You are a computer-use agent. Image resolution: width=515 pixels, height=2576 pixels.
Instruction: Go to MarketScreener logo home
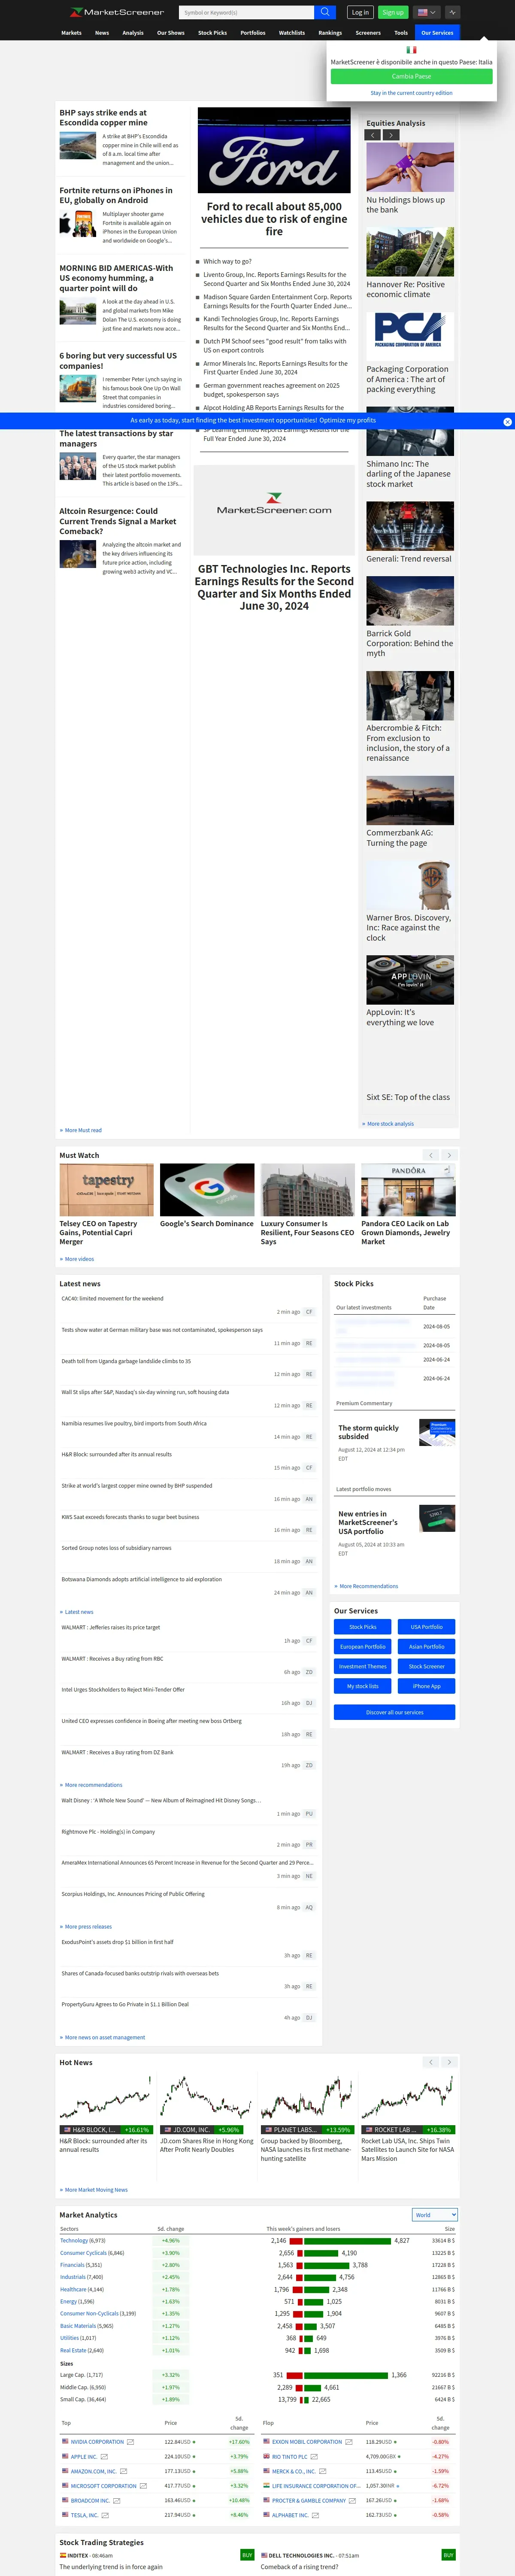[117, 12]
